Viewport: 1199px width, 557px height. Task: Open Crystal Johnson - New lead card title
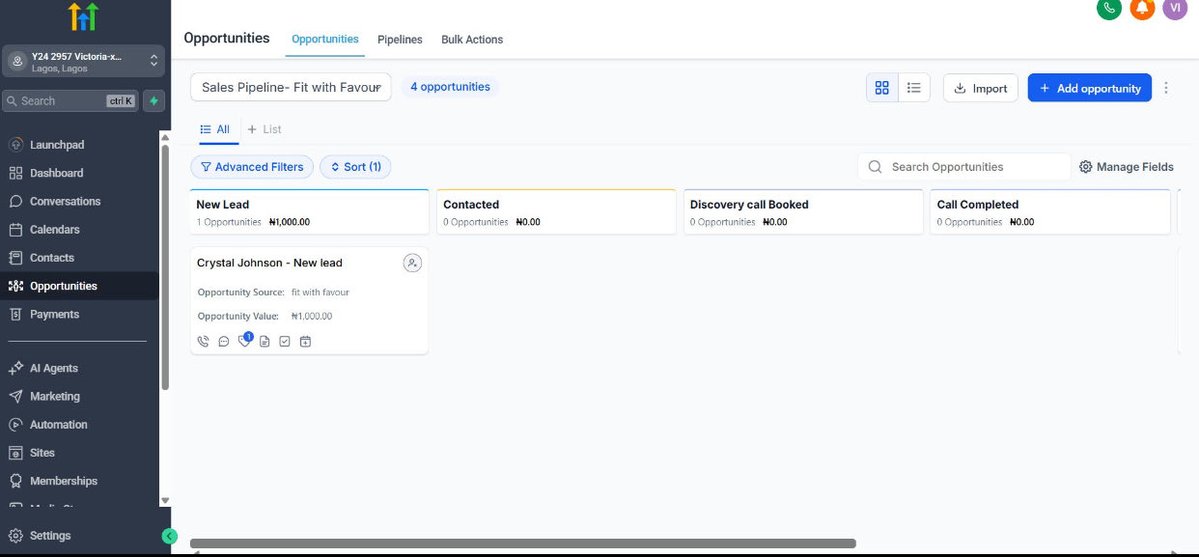click(269, 262)
